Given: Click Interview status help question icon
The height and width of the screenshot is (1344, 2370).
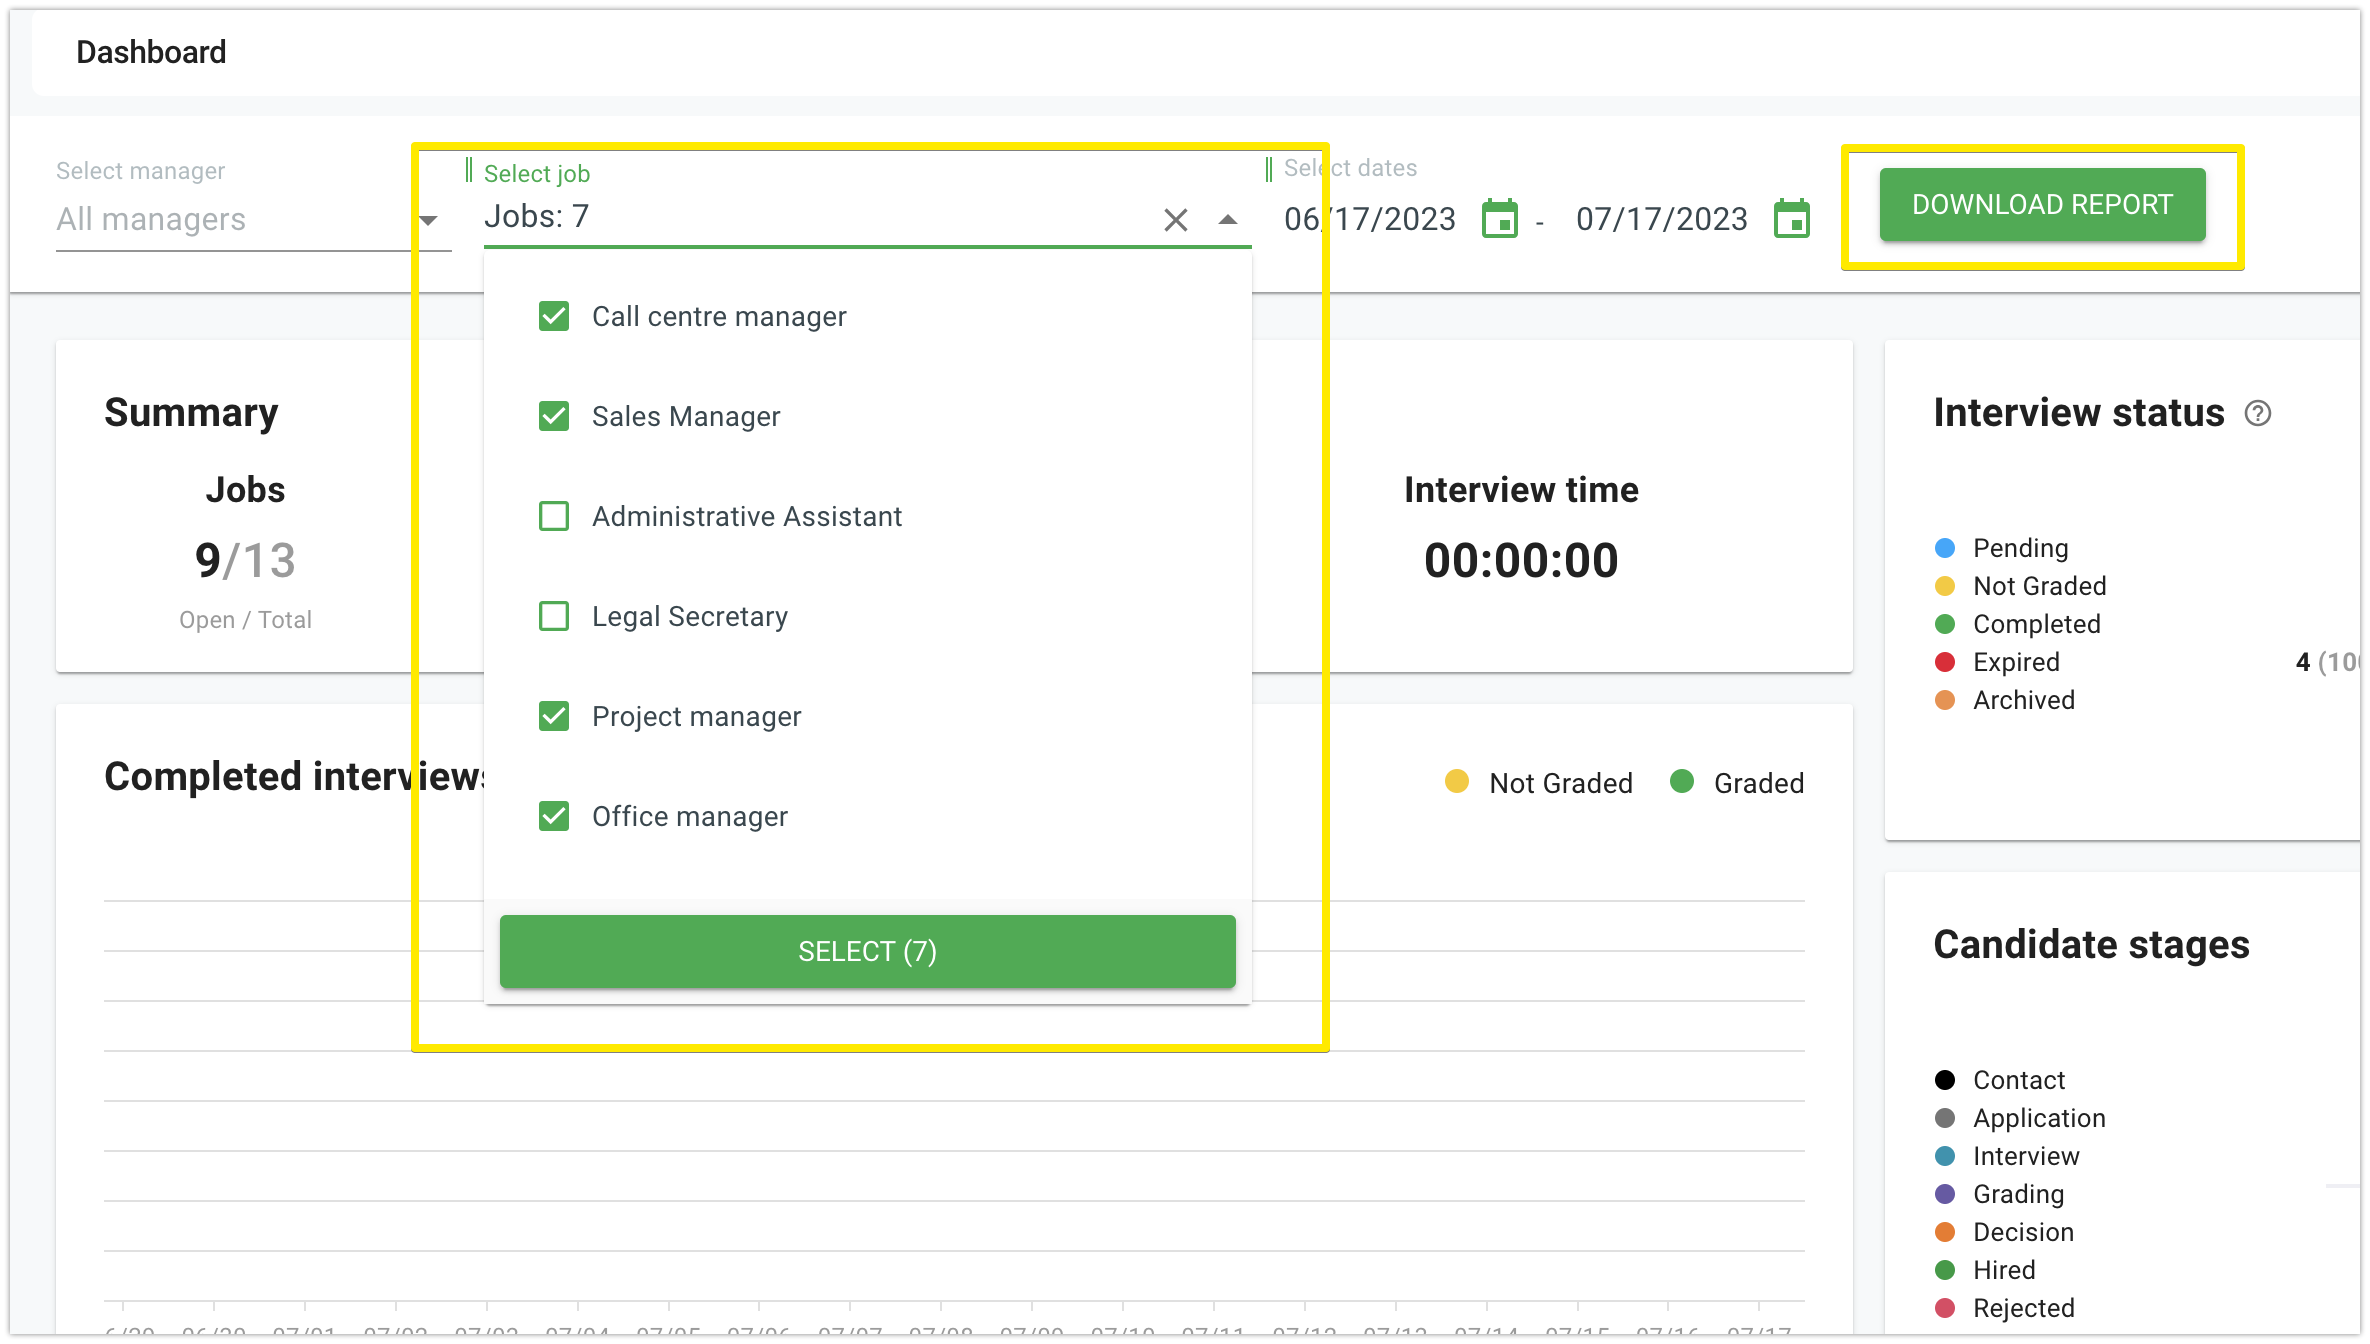Looking at the screenshot, I should (2258, 413).
